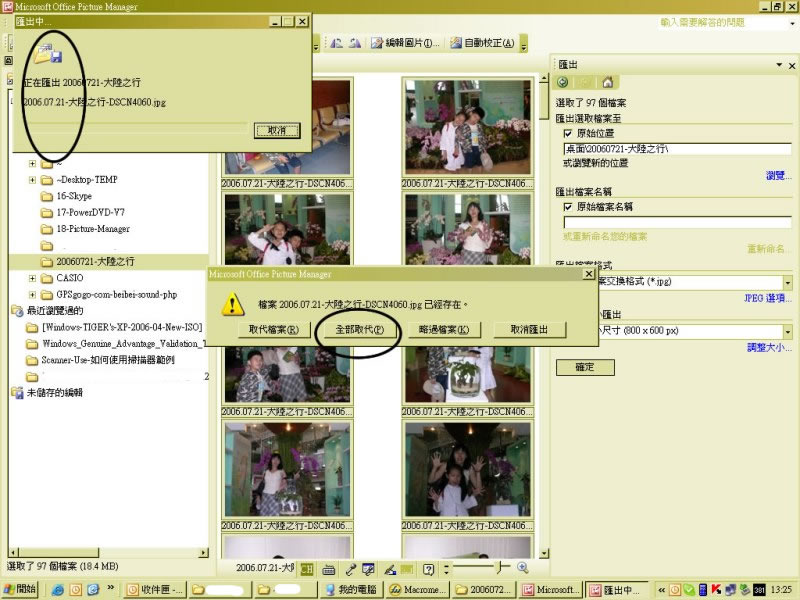Image resolution: width=800 pixels, height=600 pixels.
Task: Click the Rotate Right toolbar icon
Action: pyautogui.click(x=355, y=43)
